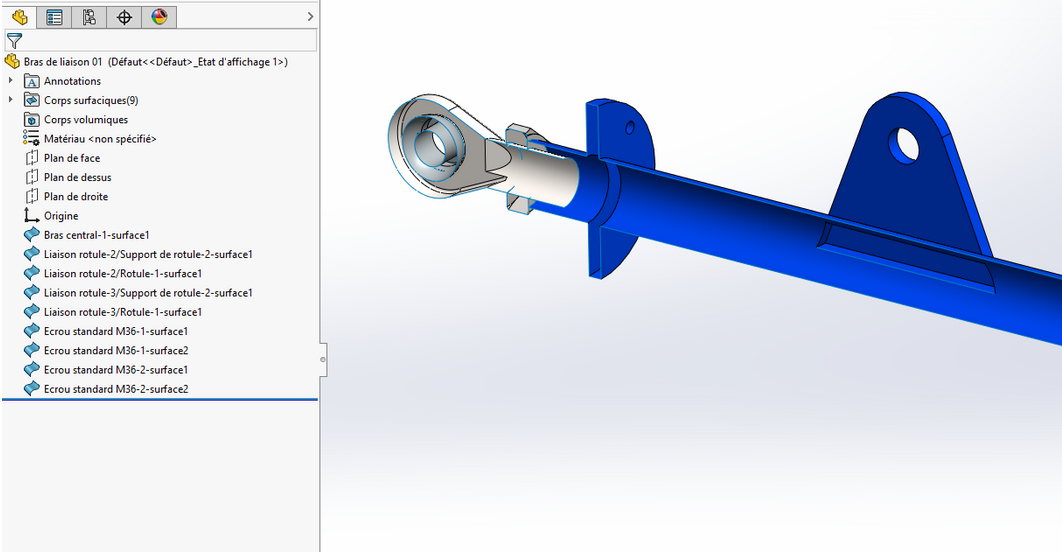
Task: Switch to the PropertyManager tab
Action: [54, 17]
